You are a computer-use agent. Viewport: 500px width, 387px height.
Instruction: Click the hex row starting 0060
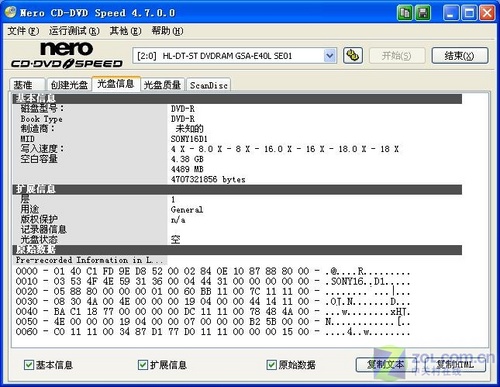point(212,332)
